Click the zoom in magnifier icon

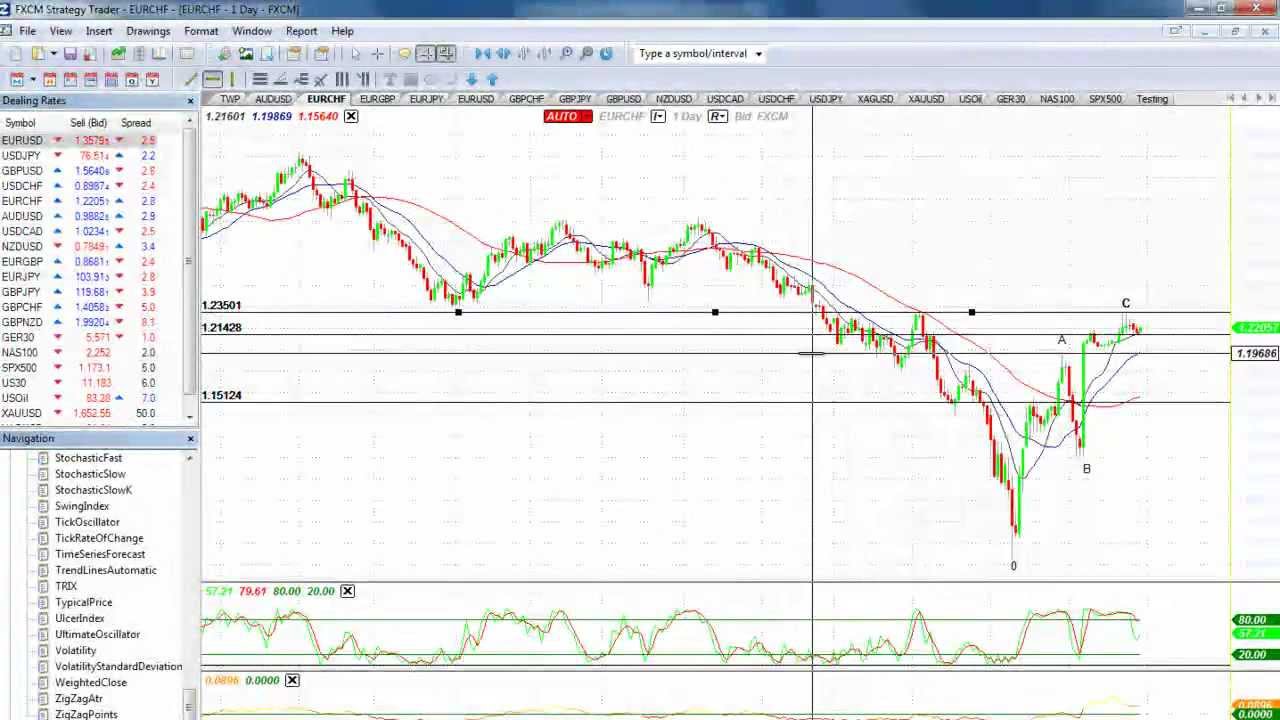point(566,54)
